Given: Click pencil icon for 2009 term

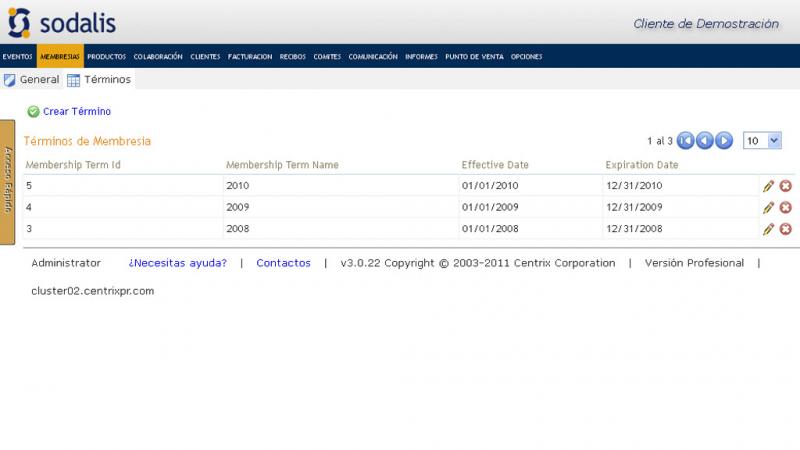Looking at the screenshot, I should point(768,208).
